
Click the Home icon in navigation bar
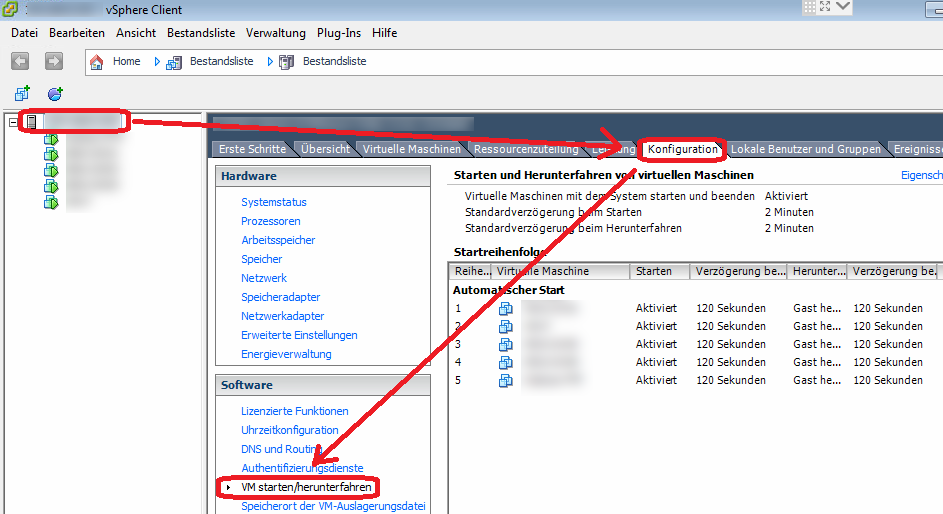coord(97,62)
